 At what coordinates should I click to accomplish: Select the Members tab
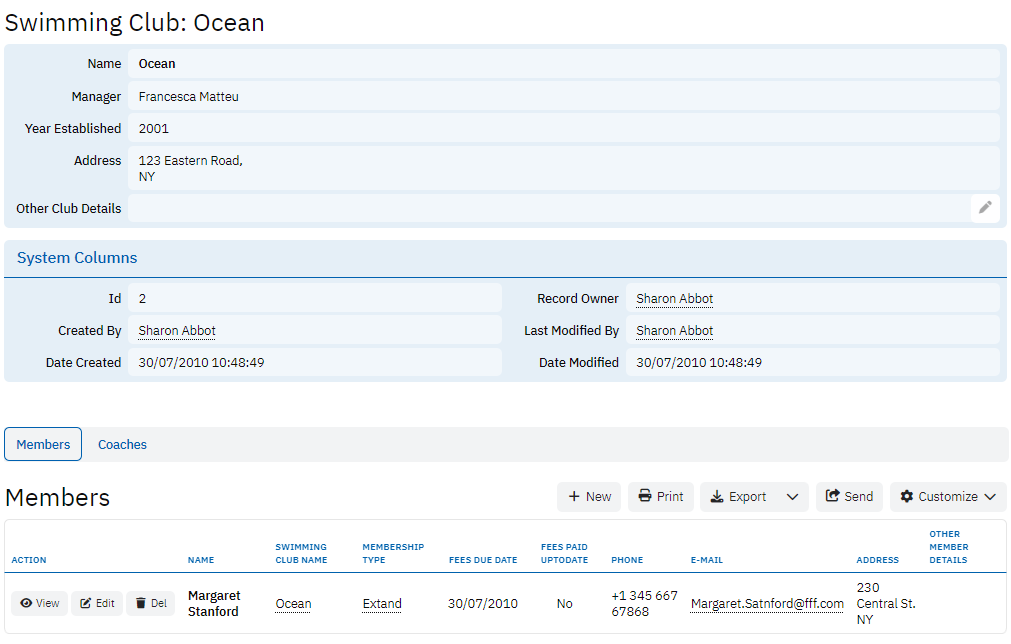(x=43, y=445)
